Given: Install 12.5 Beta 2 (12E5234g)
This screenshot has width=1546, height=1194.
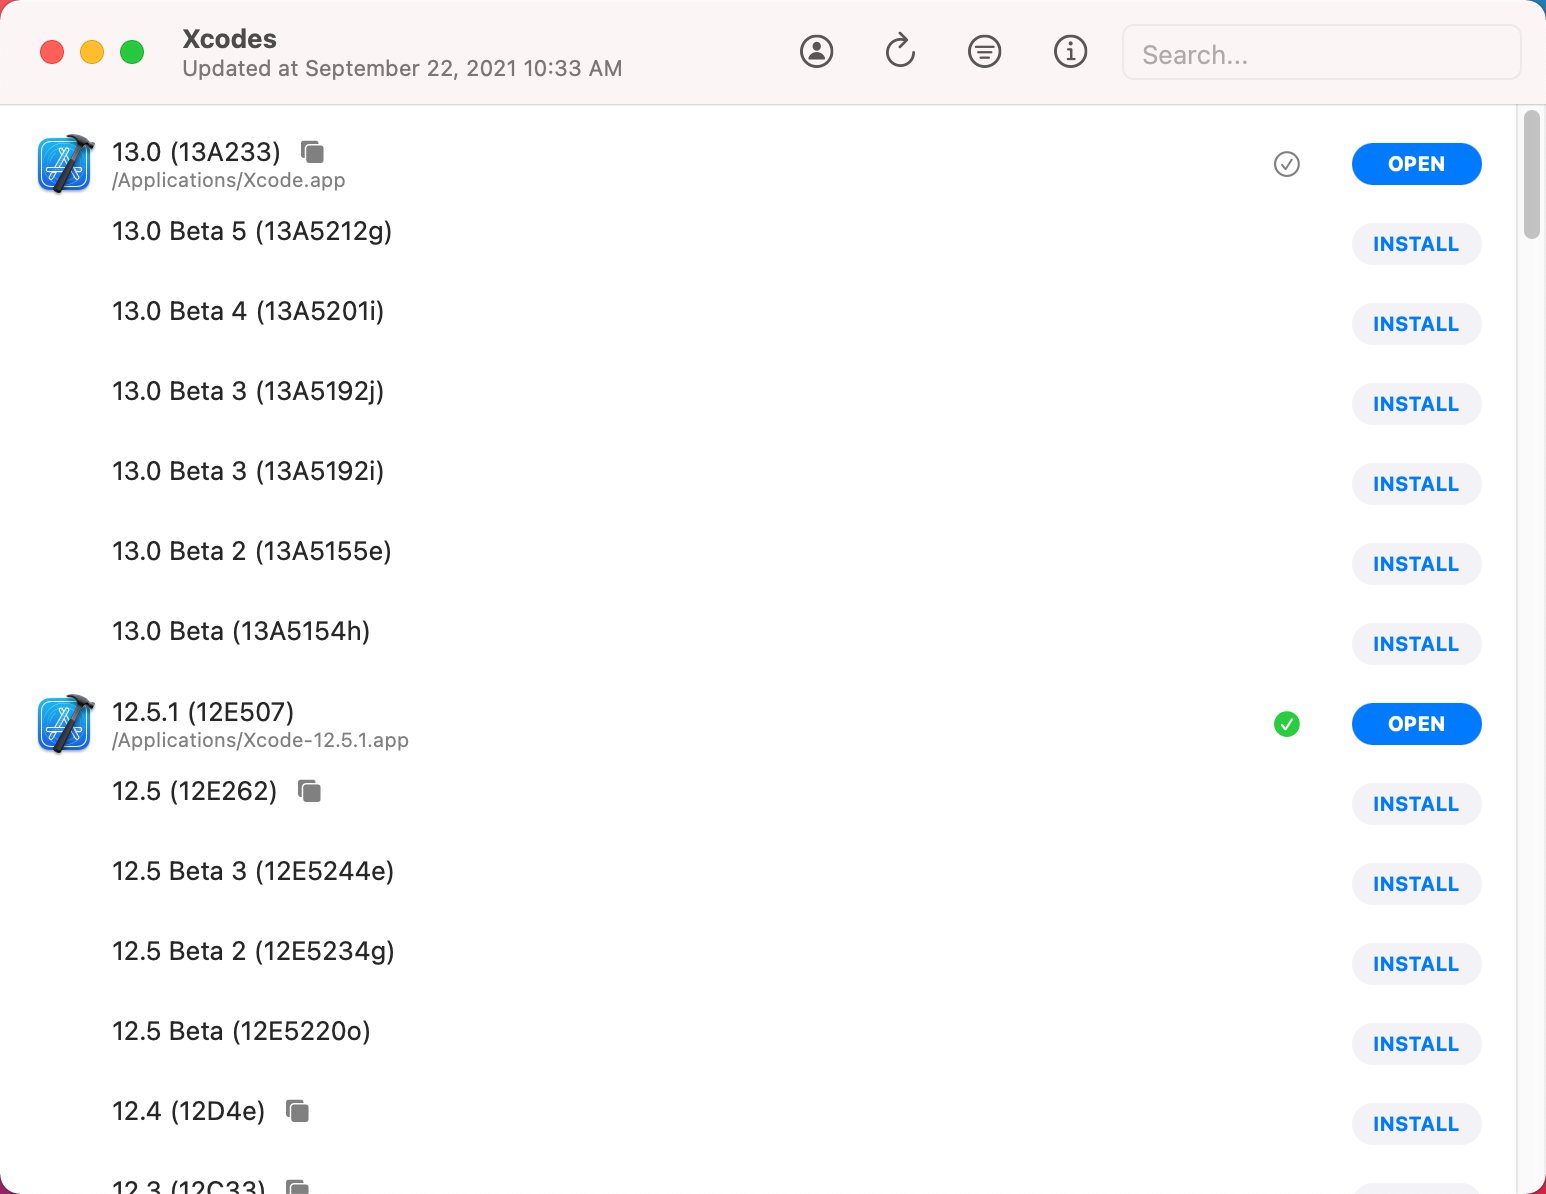Looking at the screenshot, I should (x=1416, y=964).
